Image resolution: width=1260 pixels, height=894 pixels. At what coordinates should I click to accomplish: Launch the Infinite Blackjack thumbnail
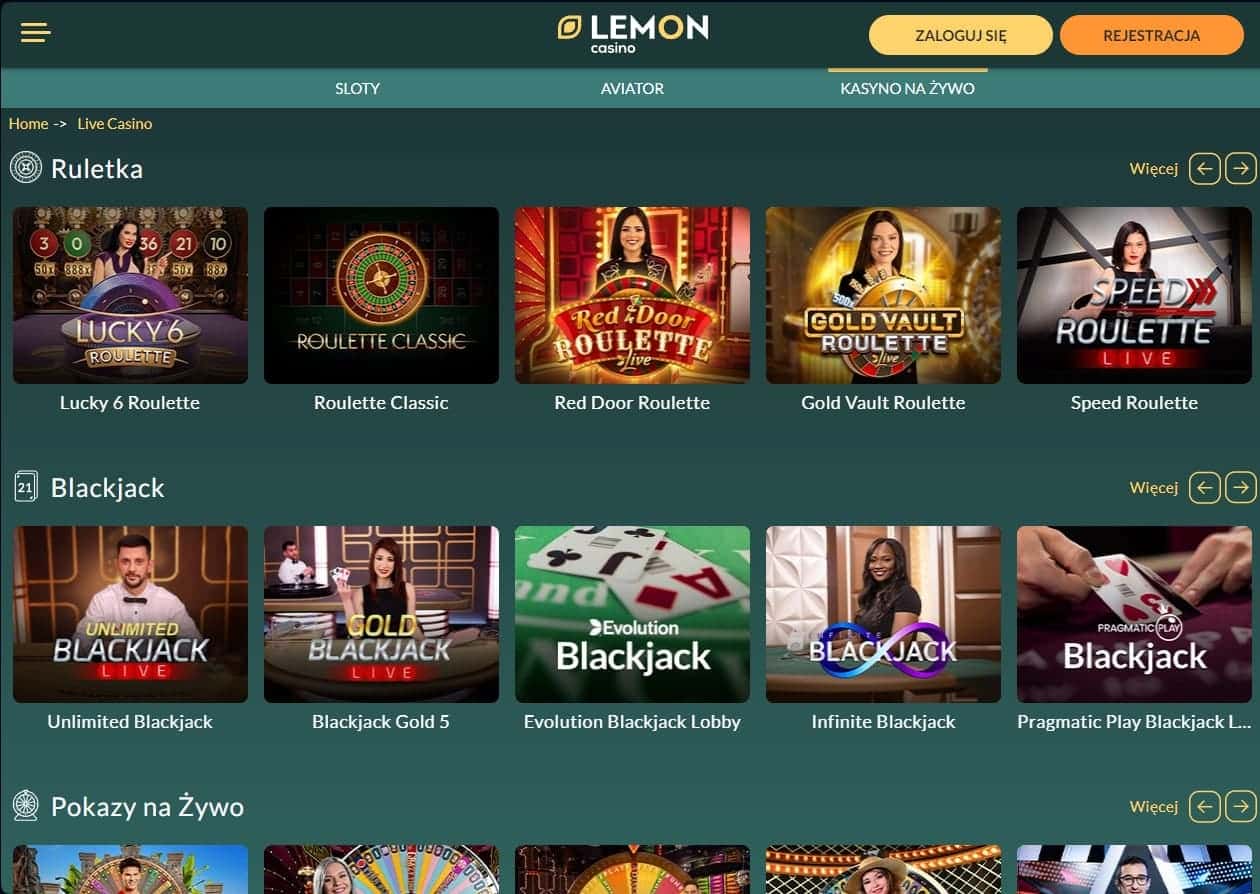coord(883,614)
